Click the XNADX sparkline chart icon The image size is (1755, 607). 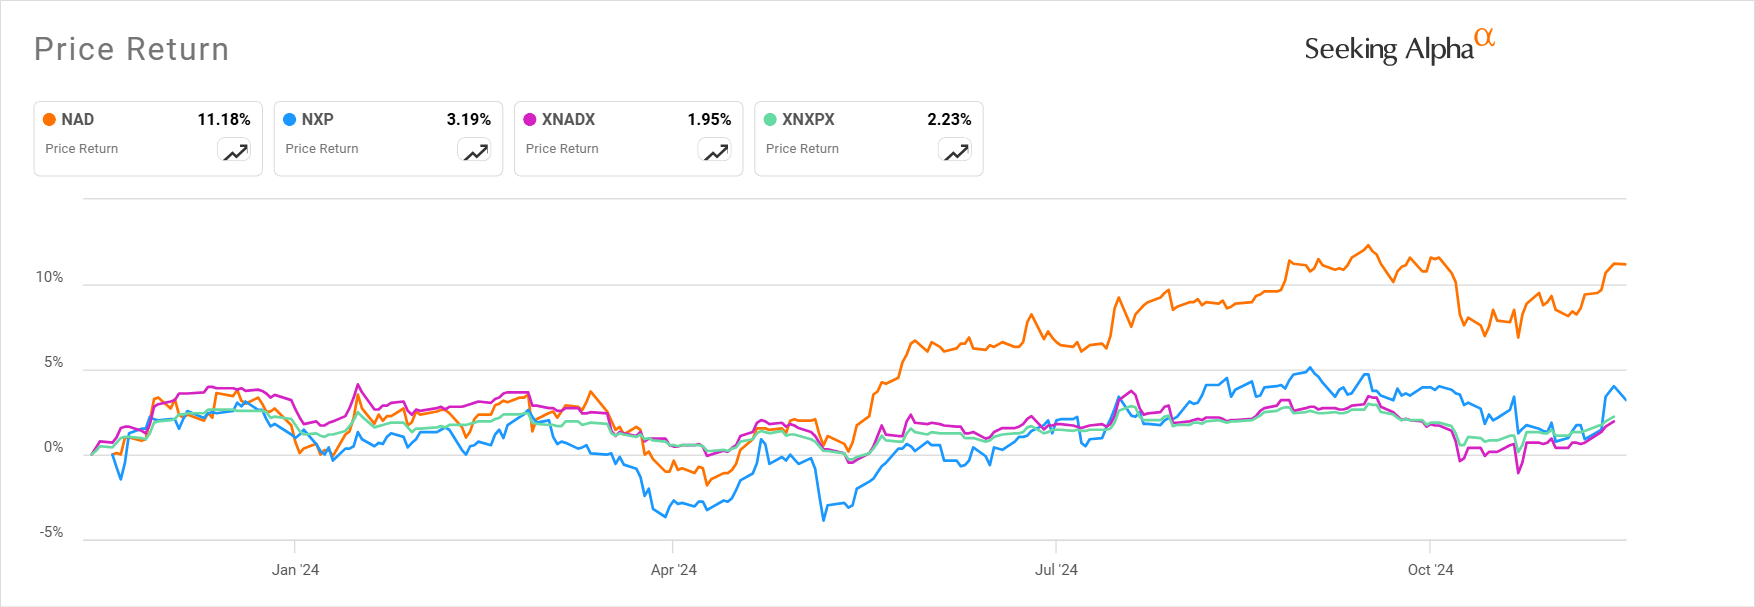[714, 149]
